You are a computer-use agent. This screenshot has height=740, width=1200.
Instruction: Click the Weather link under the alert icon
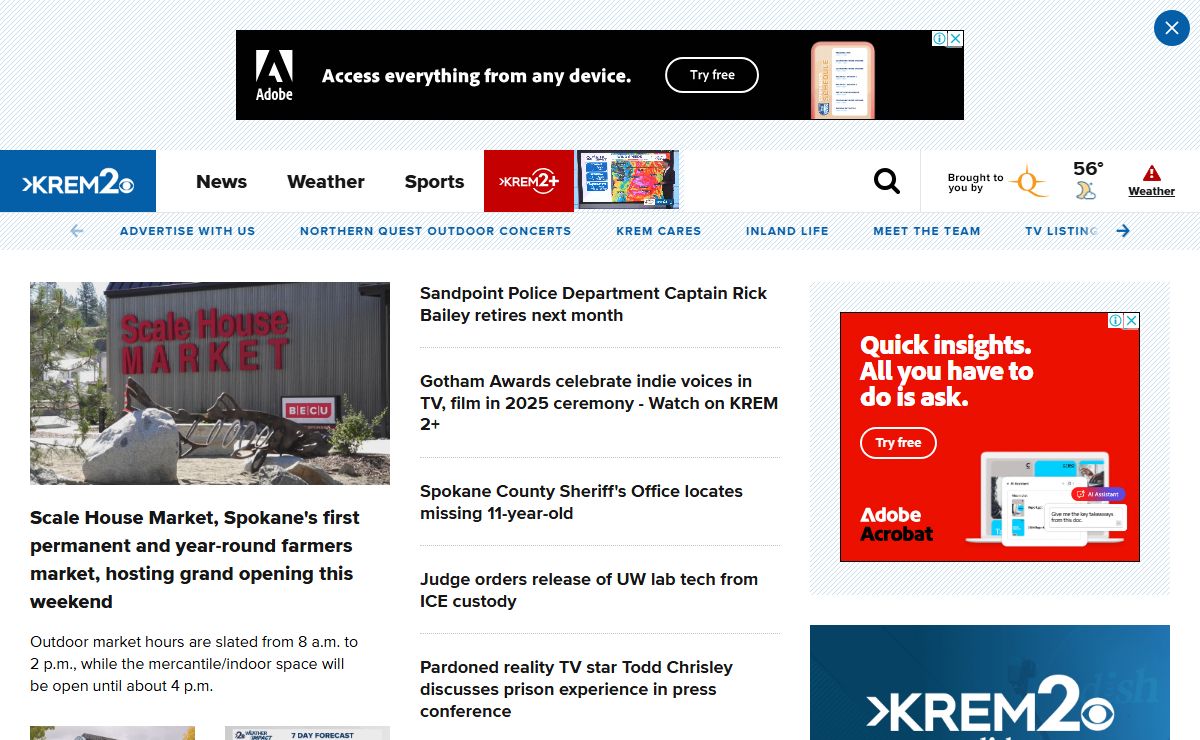pyautogui.click(x=1152, y=191)
